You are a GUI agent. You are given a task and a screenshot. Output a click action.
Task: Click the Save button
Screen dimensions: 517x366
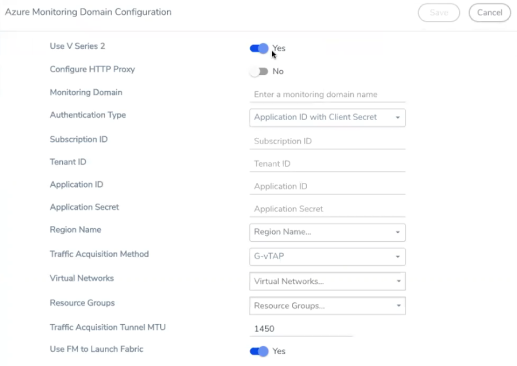[x=439, y=13]
